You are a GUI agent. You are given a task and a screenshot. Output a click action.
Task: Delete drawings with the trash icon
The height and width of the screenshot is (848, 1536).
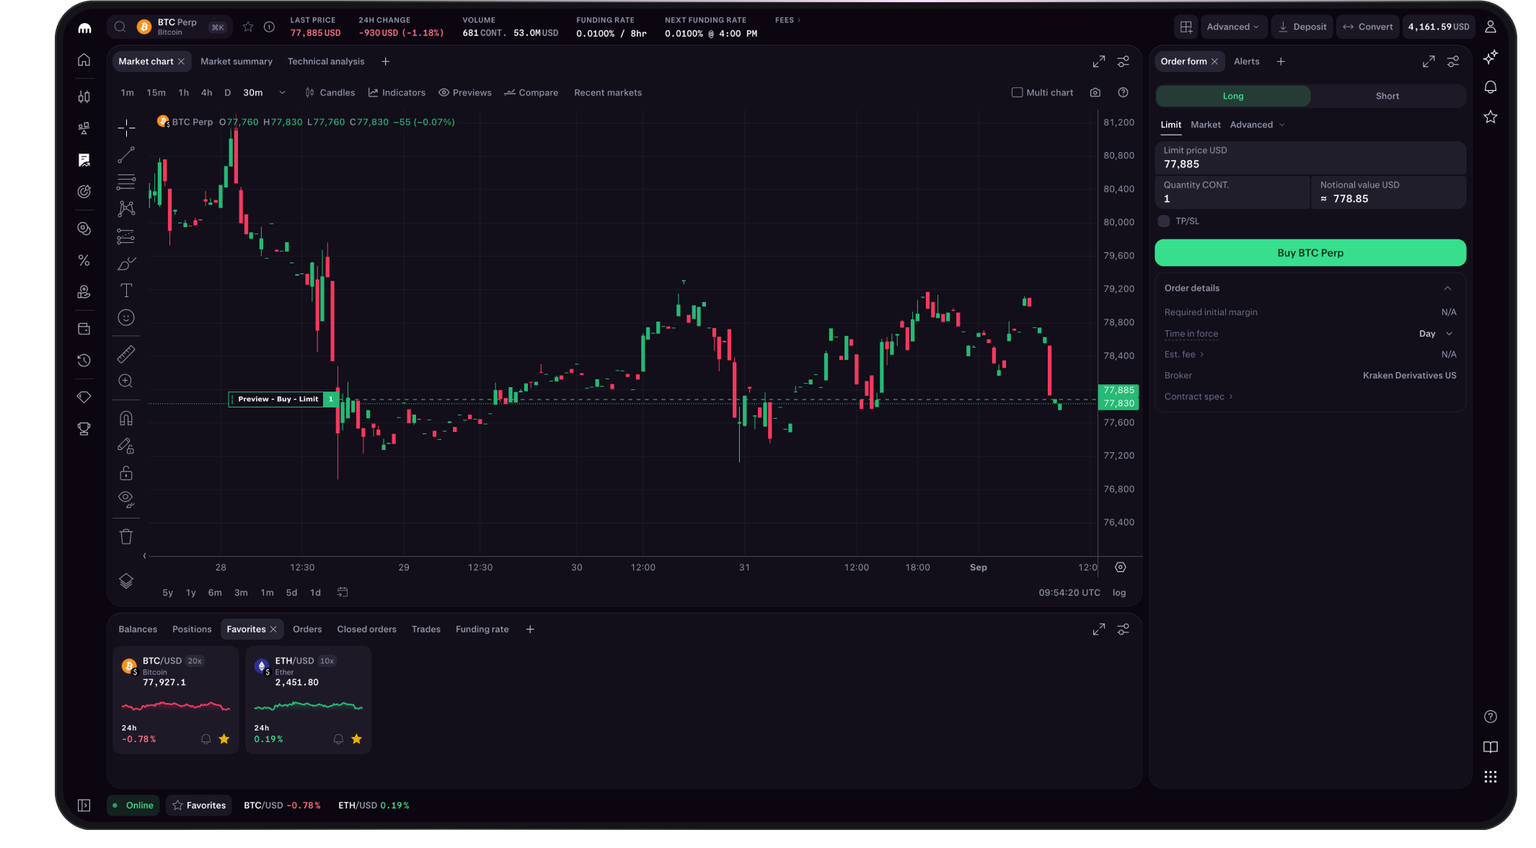(126, 537)
